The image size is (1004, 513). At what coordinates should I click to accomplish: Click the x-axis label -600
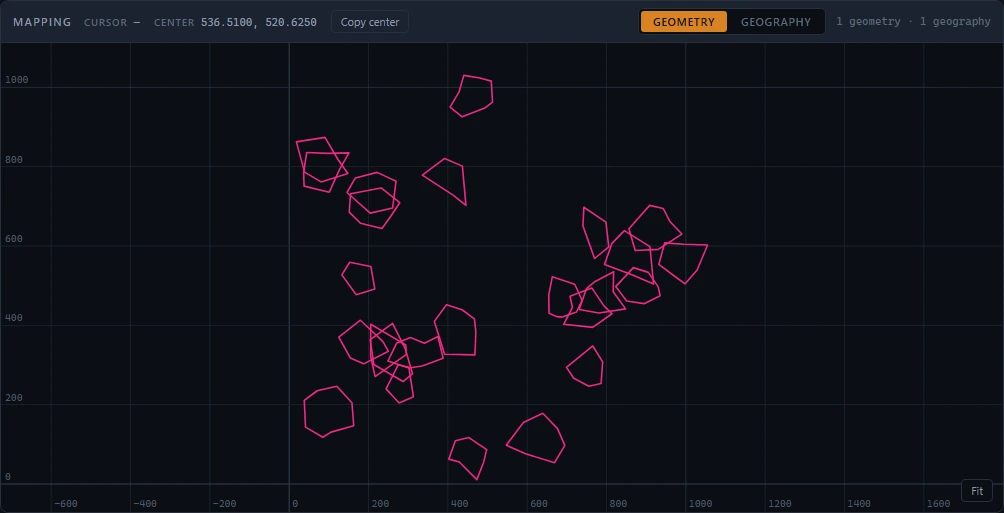pos(66,504)
